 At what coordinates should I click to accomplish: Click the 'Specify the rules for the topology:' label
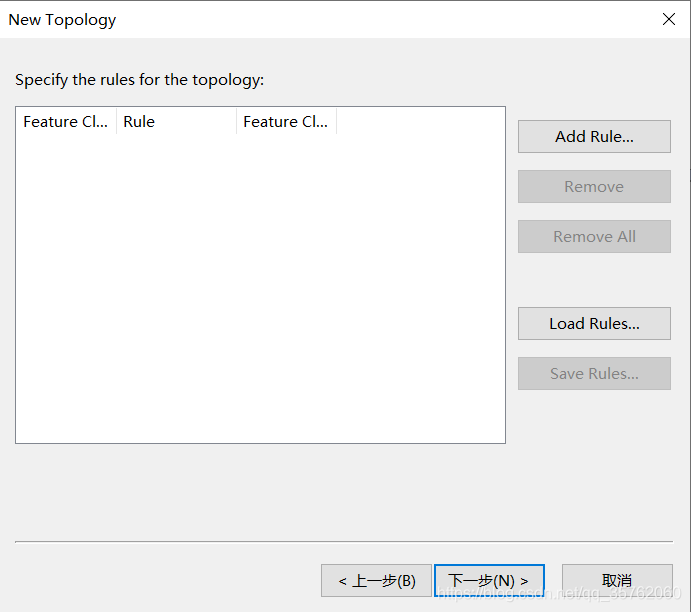click(x=140, y=80)
